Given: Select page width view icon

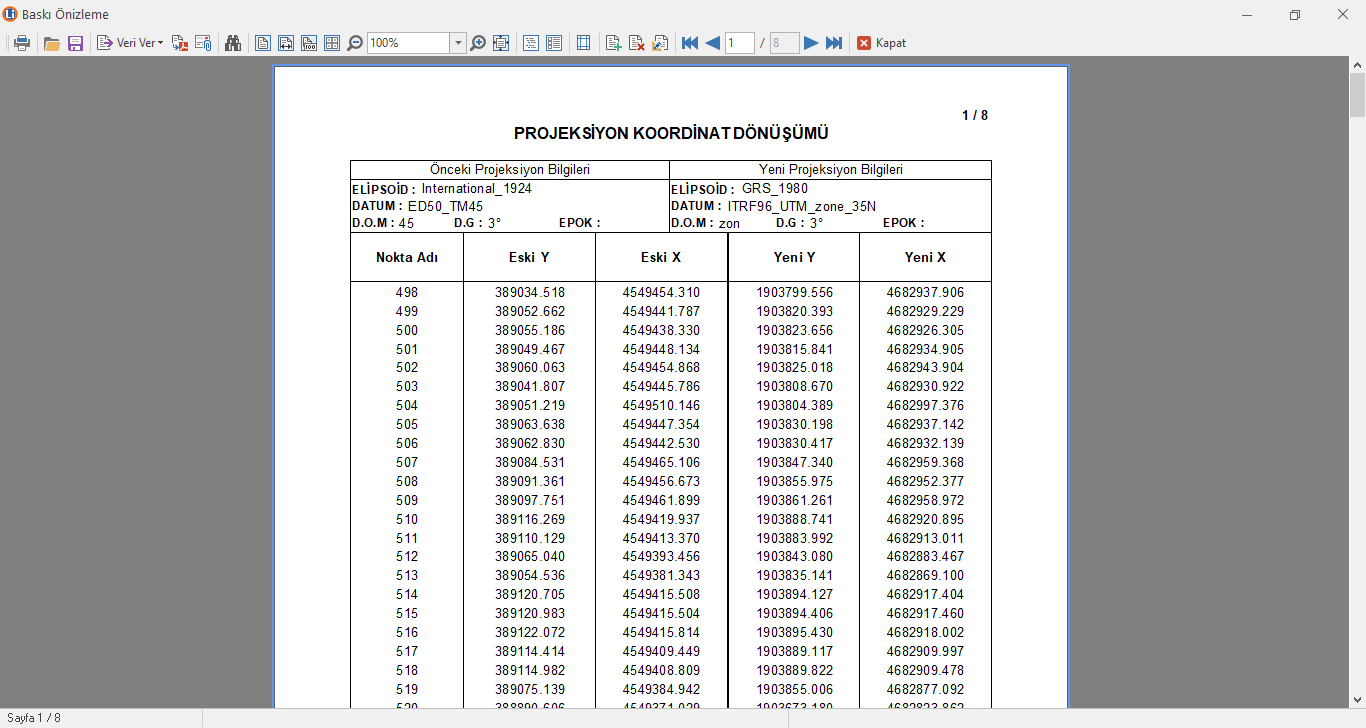Looking at the screenshot, I should click(x=286, y=43).
